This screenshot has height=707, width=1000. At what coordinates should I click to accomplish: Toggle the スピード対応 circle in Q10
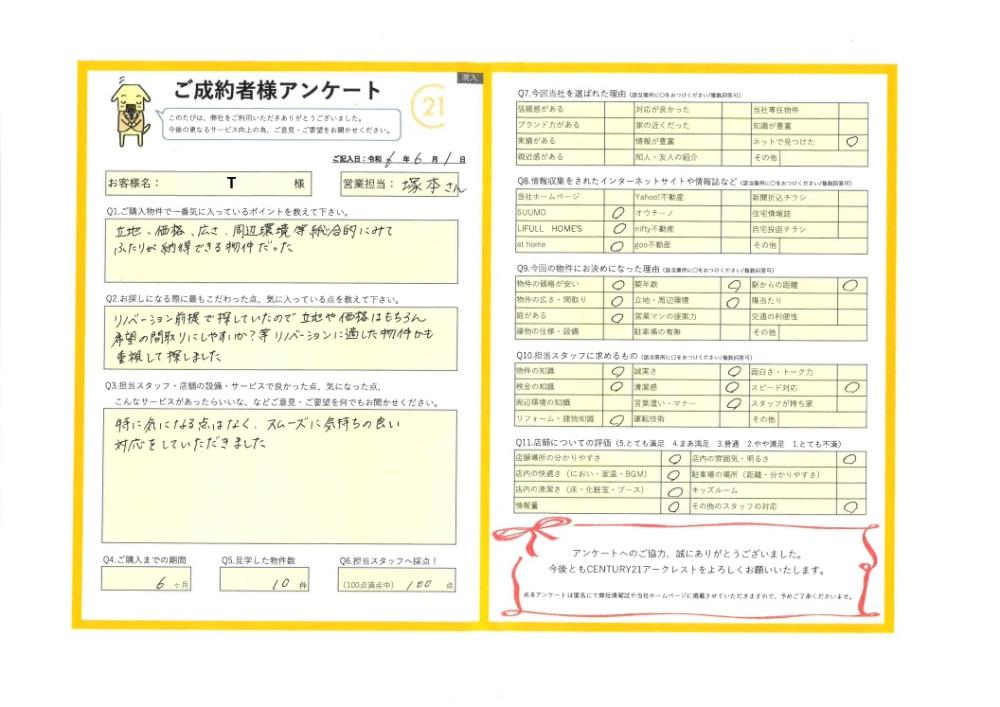click(851, 387)
